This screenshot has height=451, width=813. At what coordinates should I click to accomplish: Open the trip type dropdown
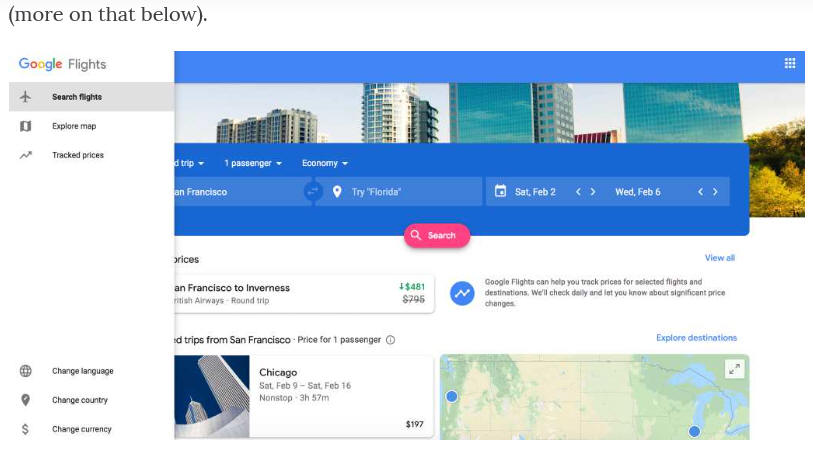click(x=189, y=163)
